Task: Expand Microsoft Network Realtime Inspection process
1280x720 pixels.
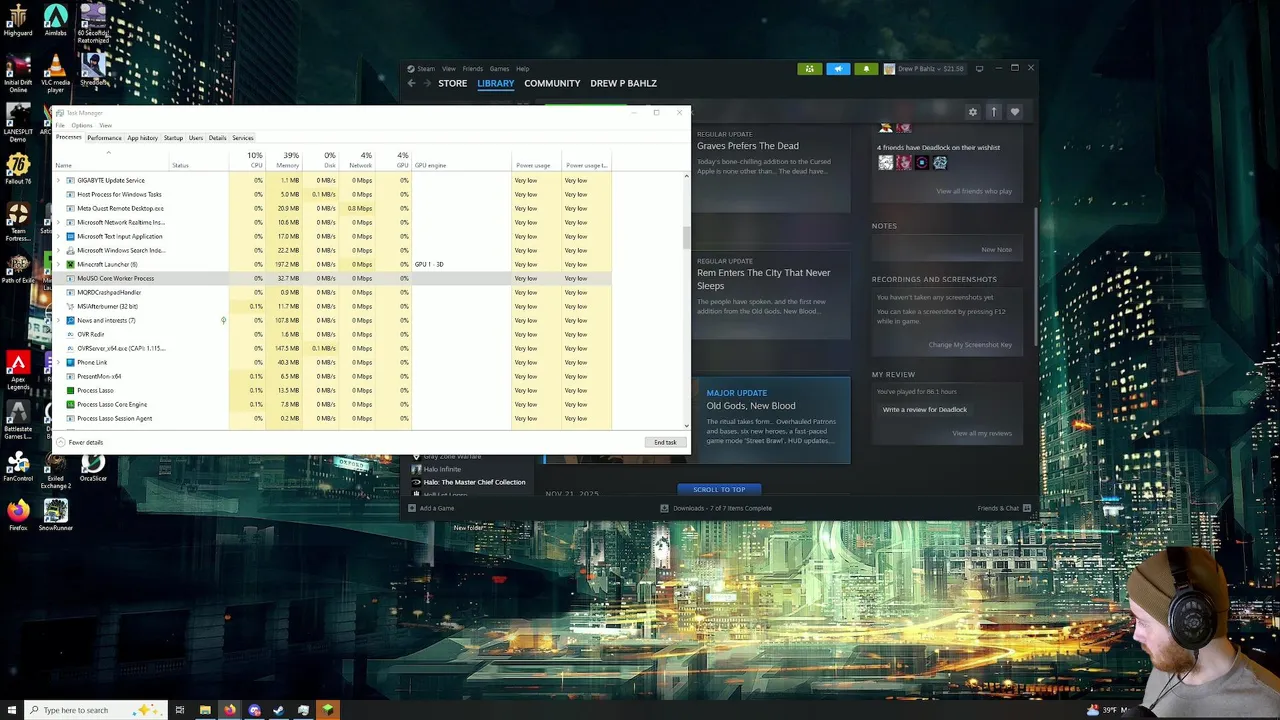Action: tap(58, 222)
